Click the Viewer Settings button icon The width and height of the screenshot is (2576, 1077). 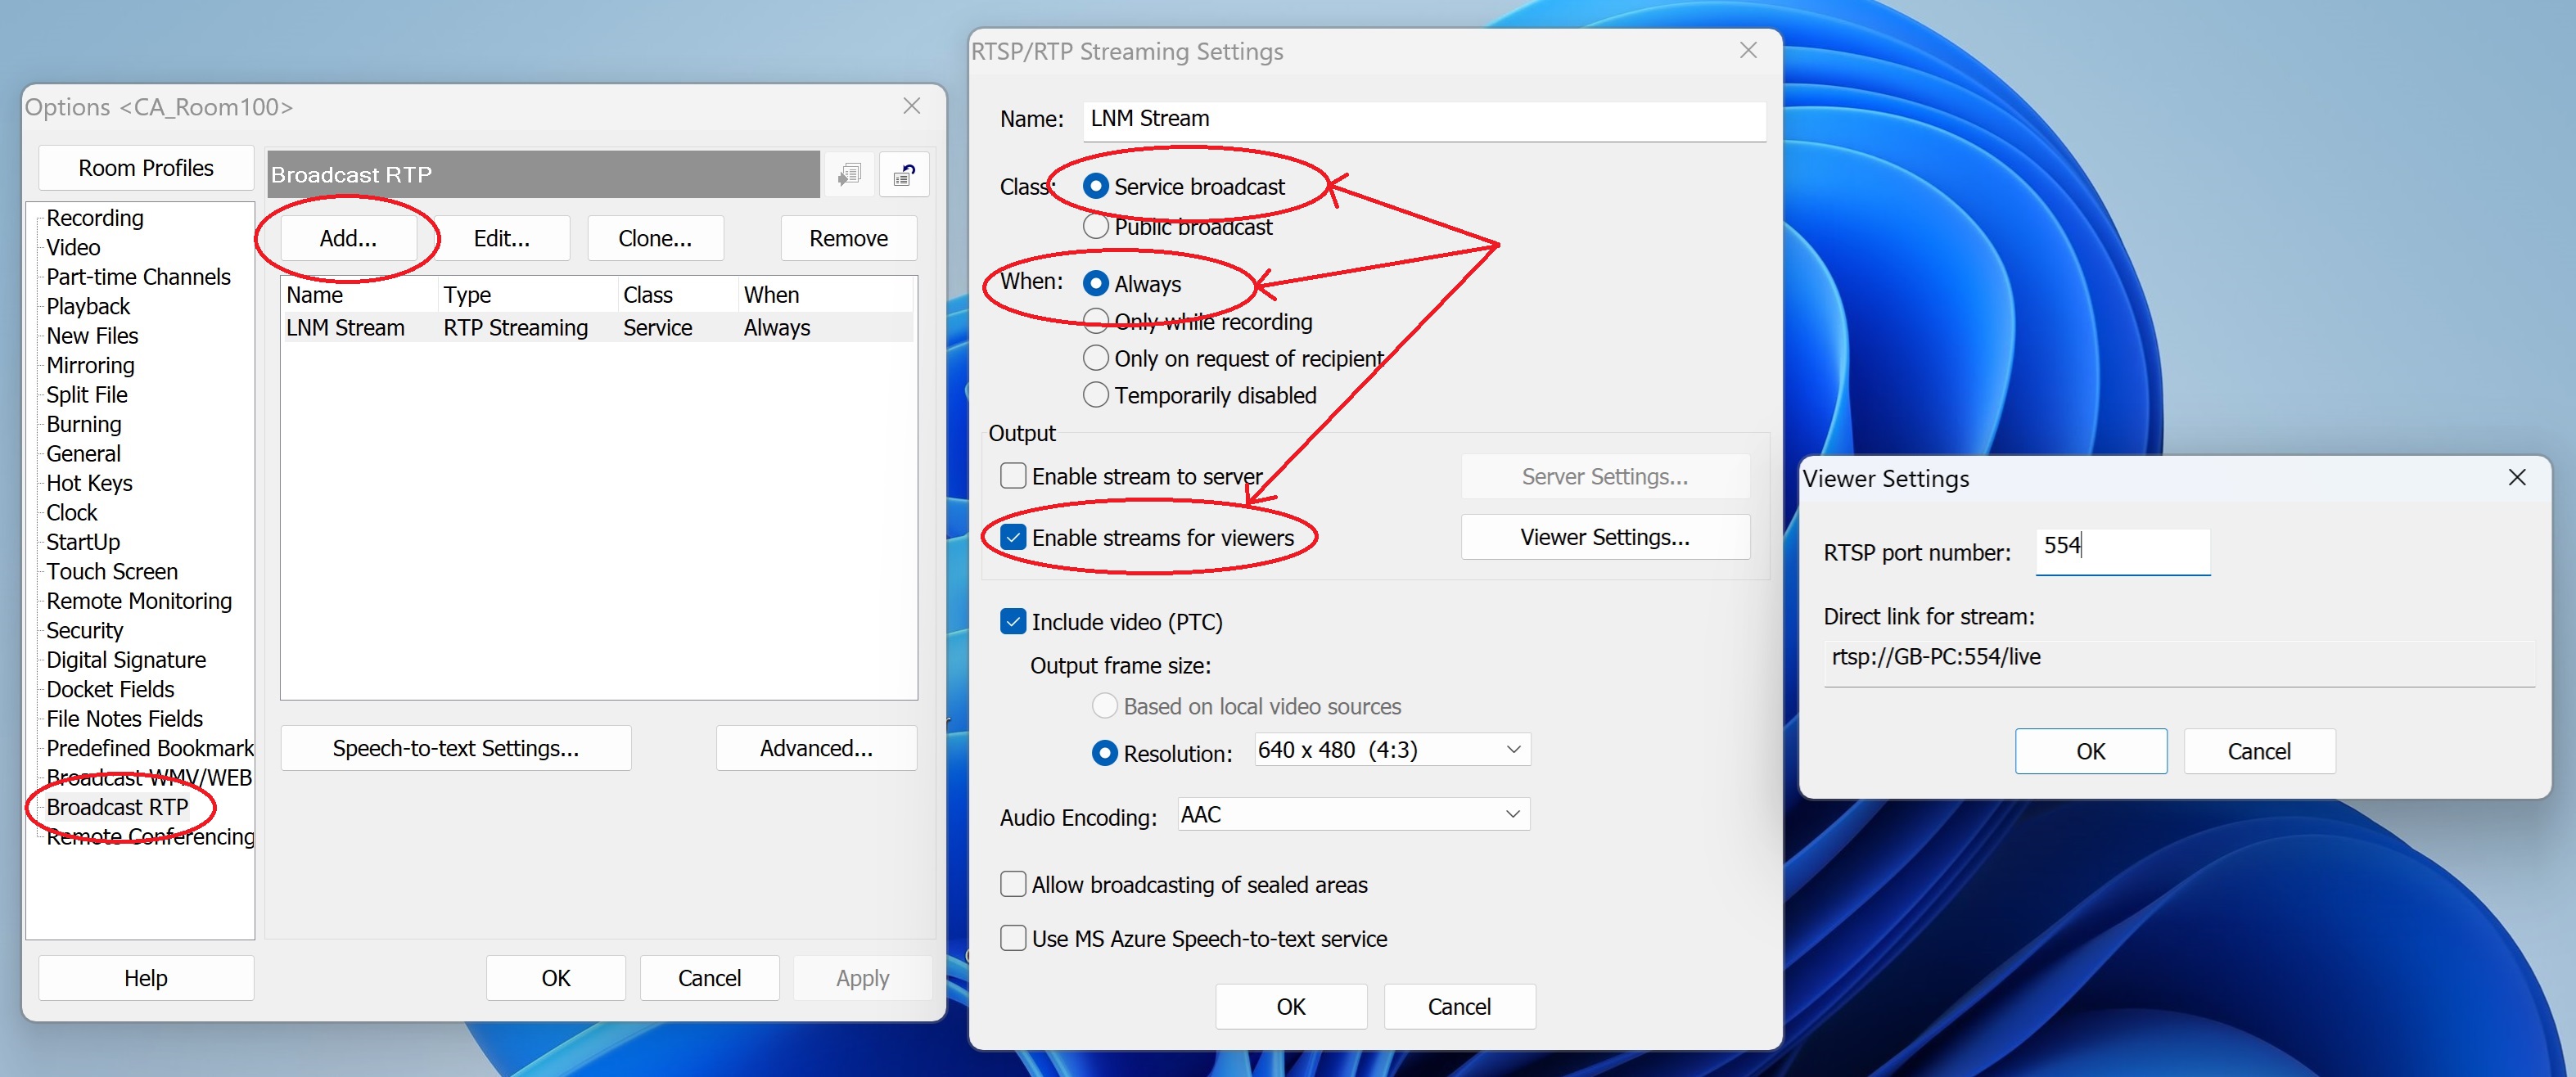[1602, 535]
